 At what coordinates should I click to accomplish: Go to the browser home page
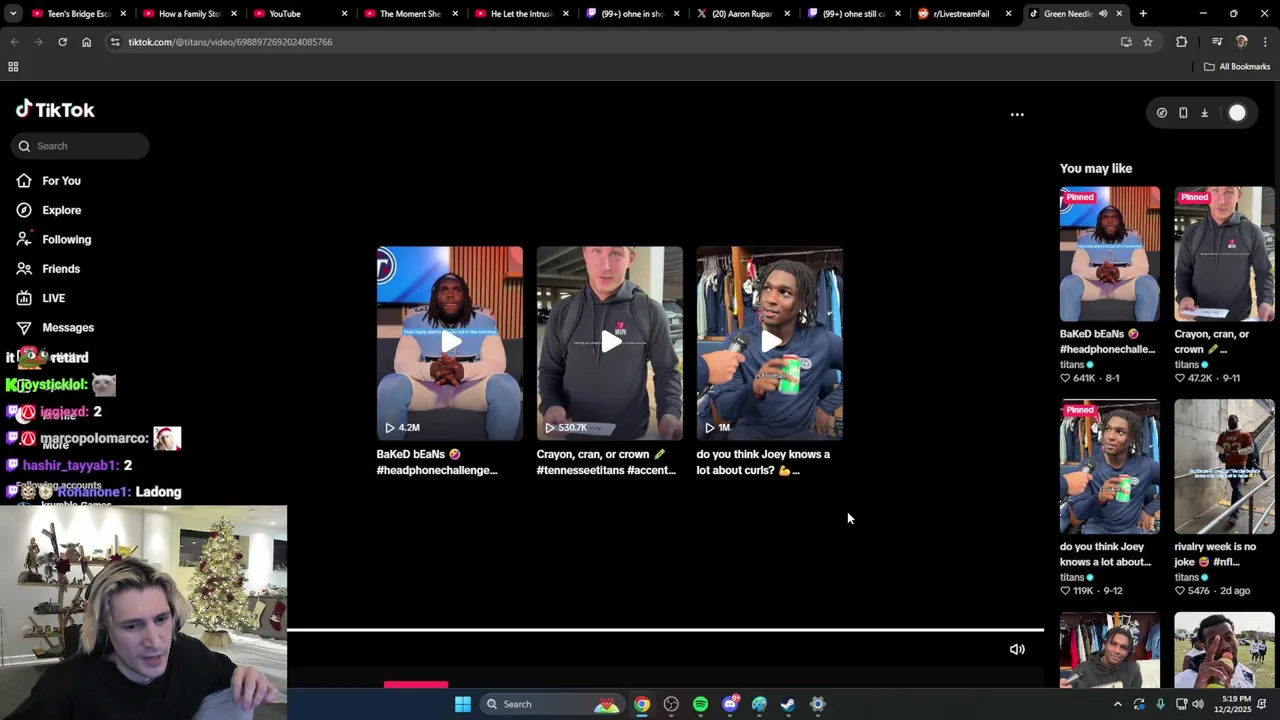86,42
